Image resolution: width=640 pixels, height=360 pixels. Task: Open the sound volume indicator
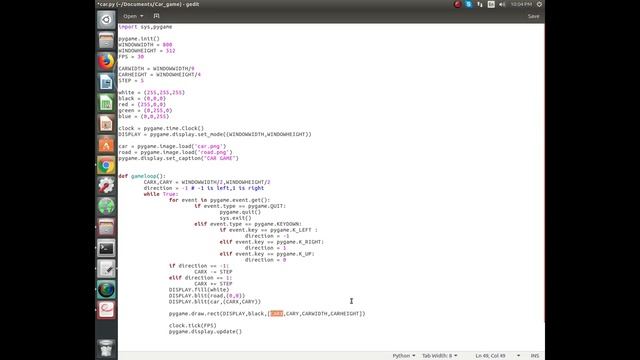point(502,4)
